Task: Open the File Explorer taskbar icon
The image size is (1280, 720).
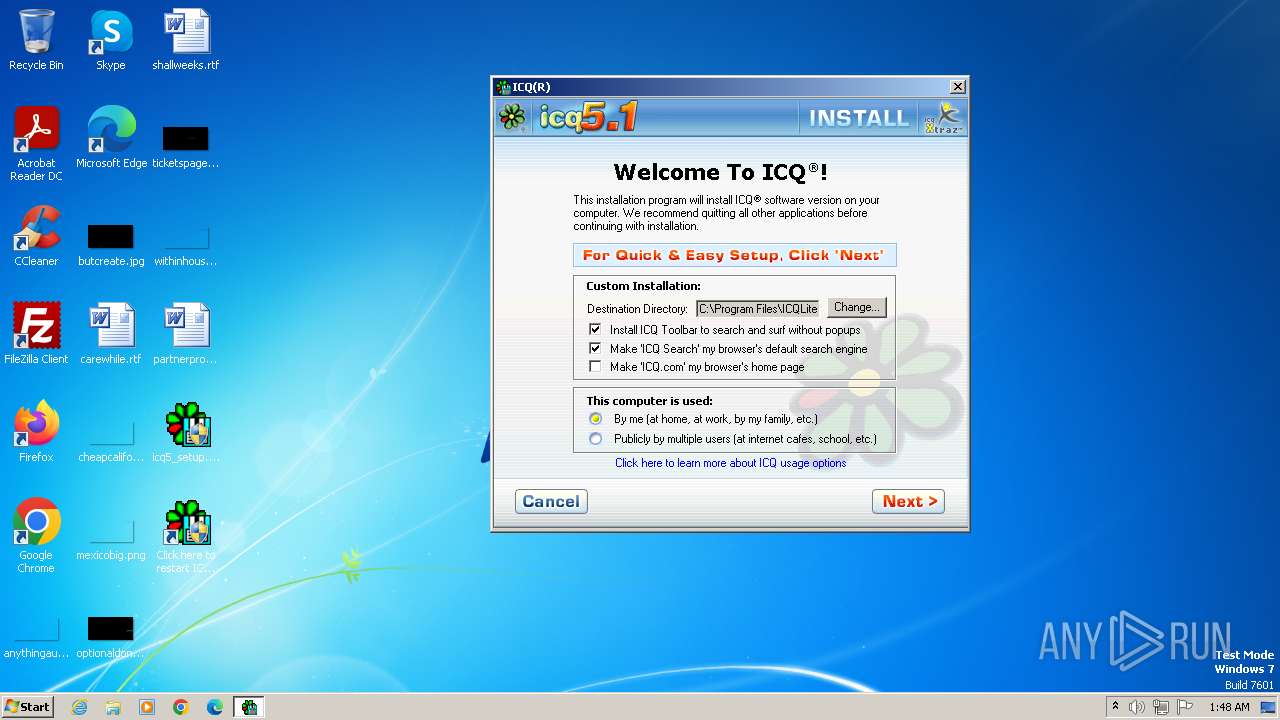Action: [113, 707]
